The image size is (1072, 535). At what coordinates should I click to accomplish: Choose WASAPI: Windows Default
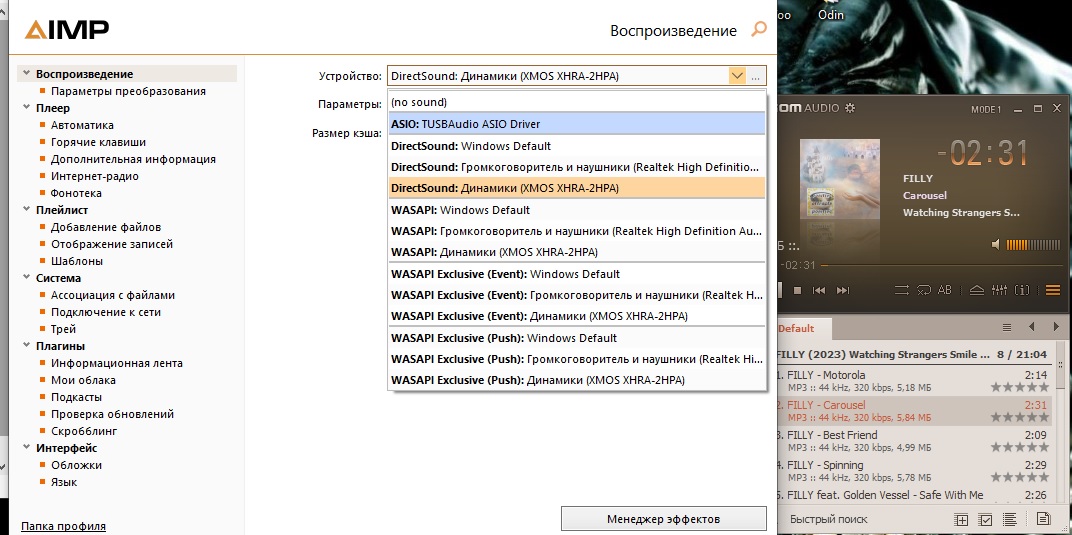click(x=576, y=210)
